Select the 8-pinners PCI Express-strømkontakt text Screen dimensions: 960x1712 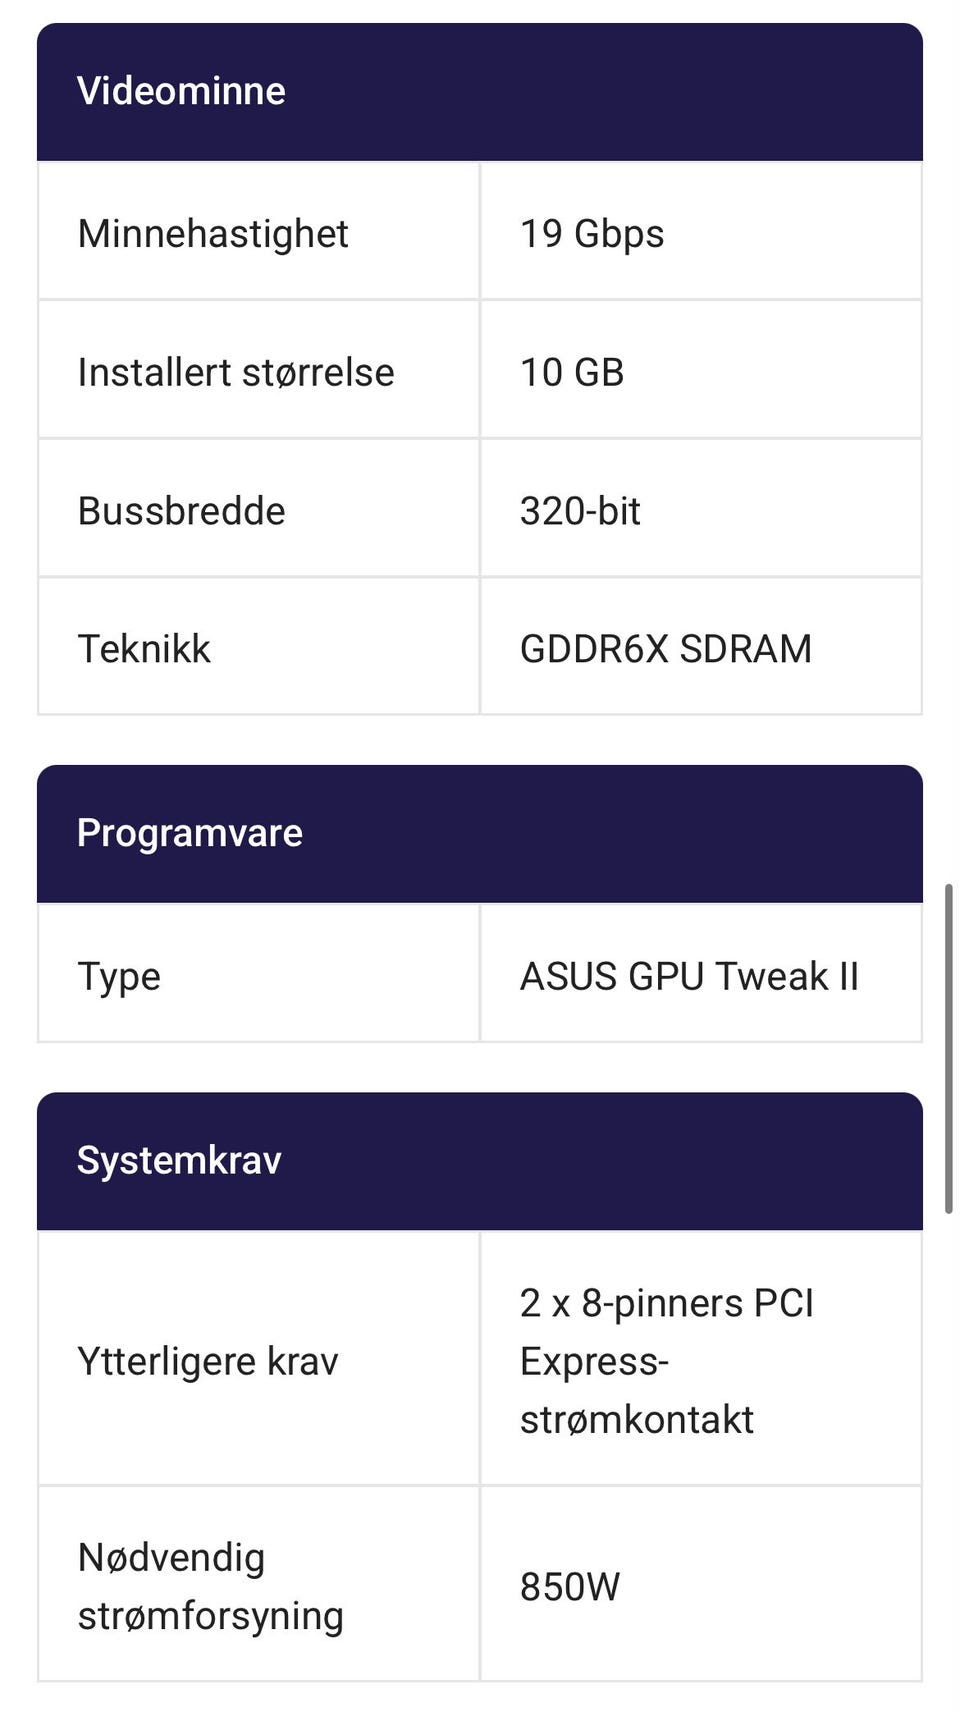pyautogui.click(x=666, y=1361)
